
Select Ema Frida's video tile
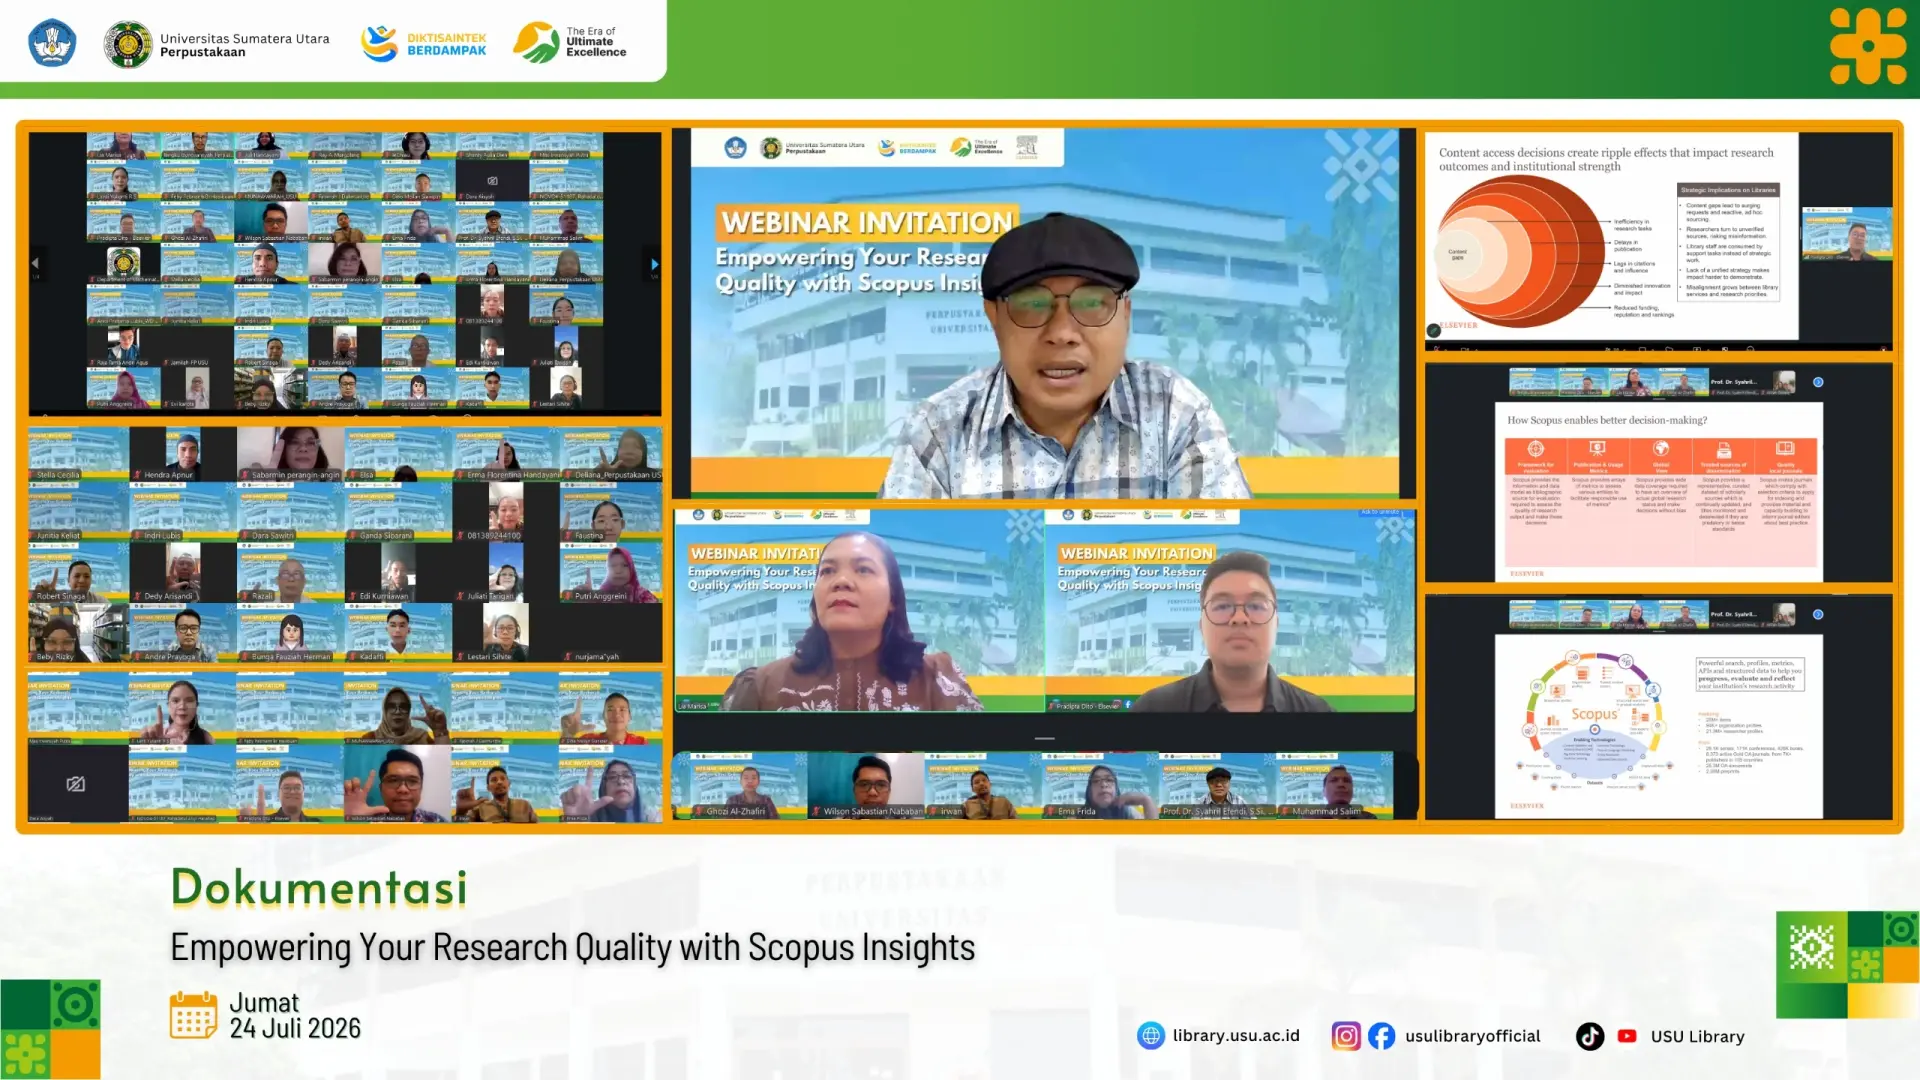pyautogui.click(x=1100, y=785)
